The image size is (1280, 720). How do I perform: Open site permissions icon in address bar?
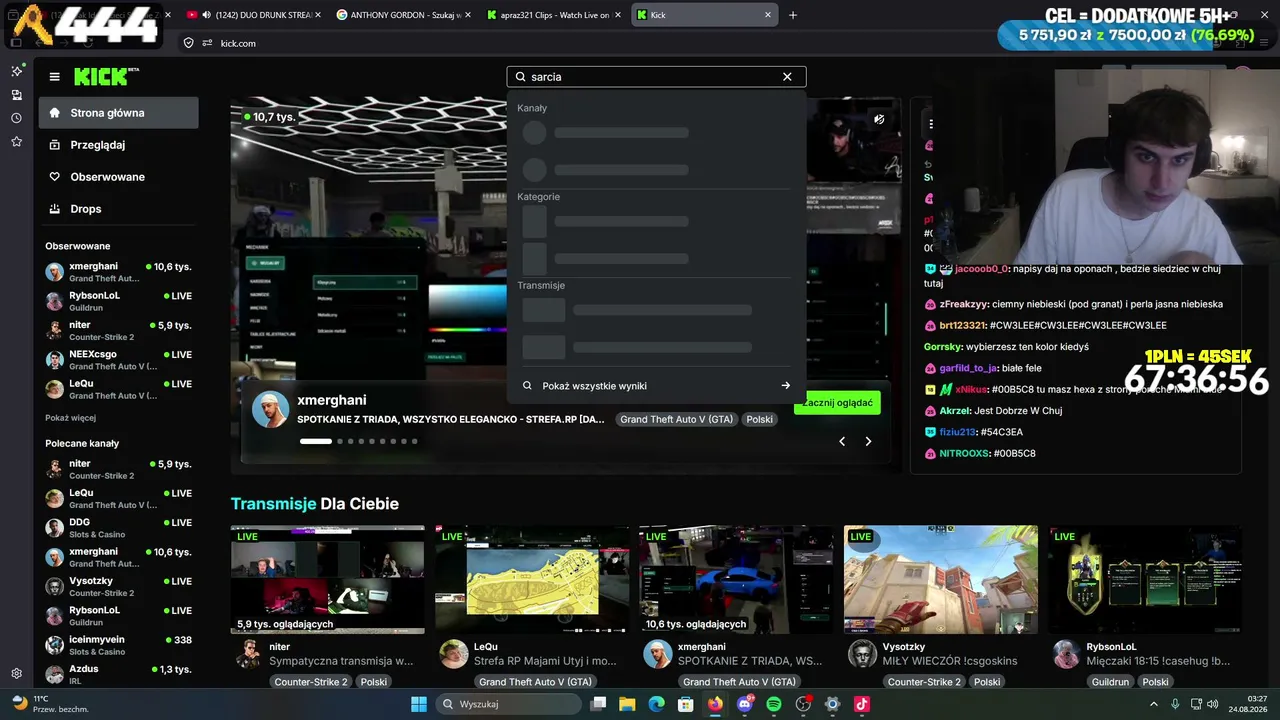click(208, 43)
